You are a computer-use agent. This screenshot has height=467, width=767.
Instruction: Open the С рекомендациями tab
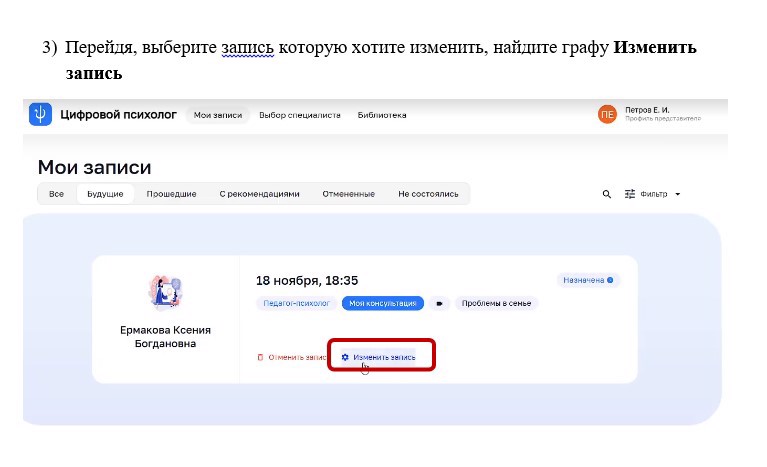tap(259, 194)
